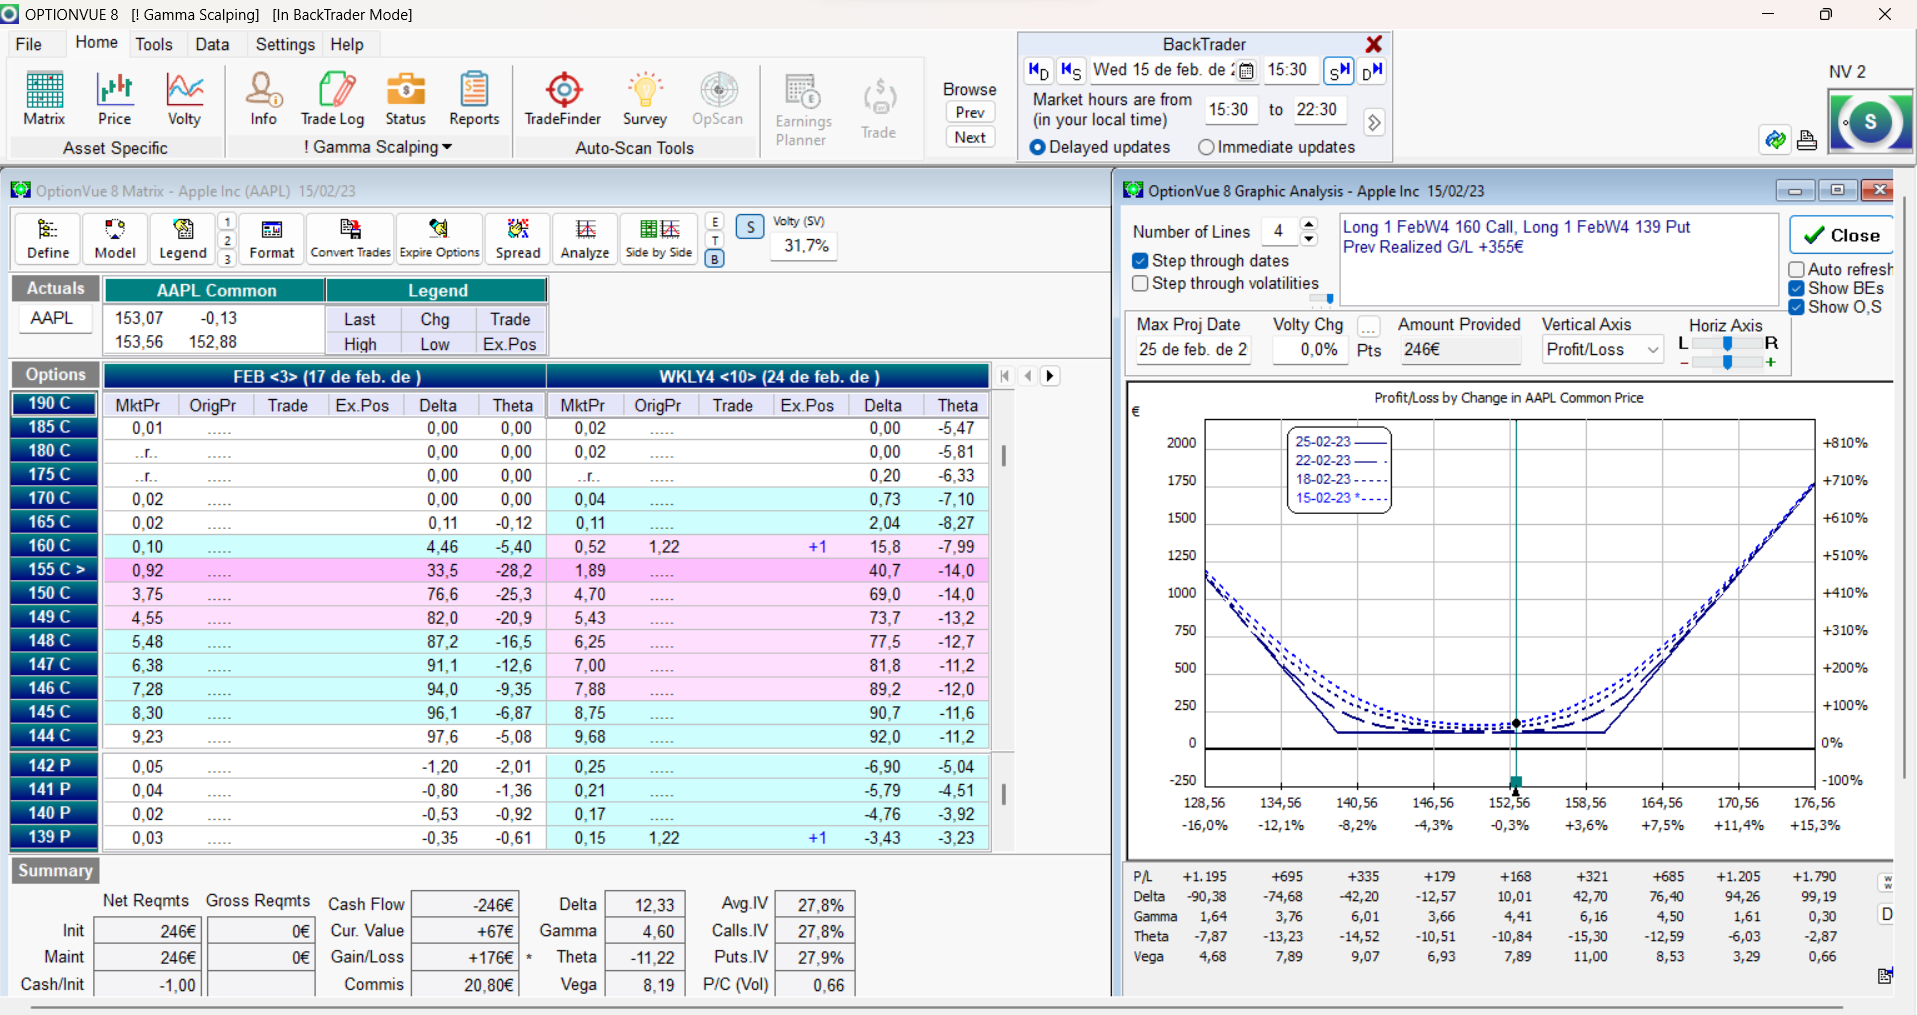Viewport: 1917px width, 1015px height.
Task: Click Browse Next button
Action: click(x=970, y=137)
